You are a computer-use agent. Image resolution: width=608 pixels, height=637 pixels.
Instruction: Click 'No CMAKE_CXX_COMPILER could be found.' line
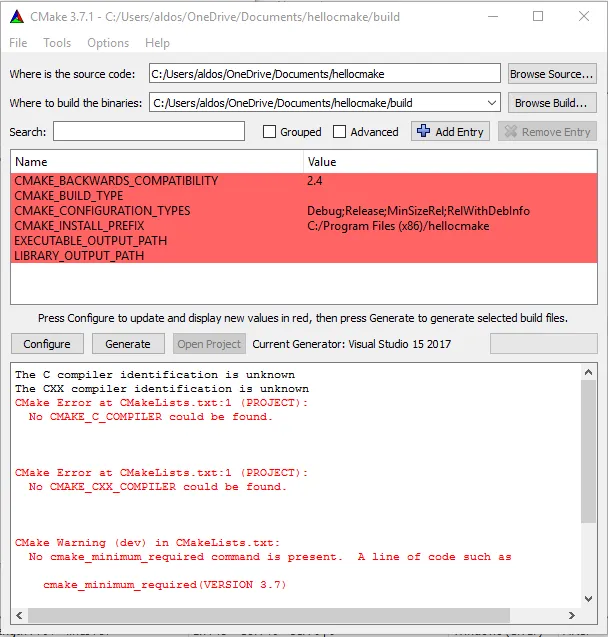[x=158, y=487]
